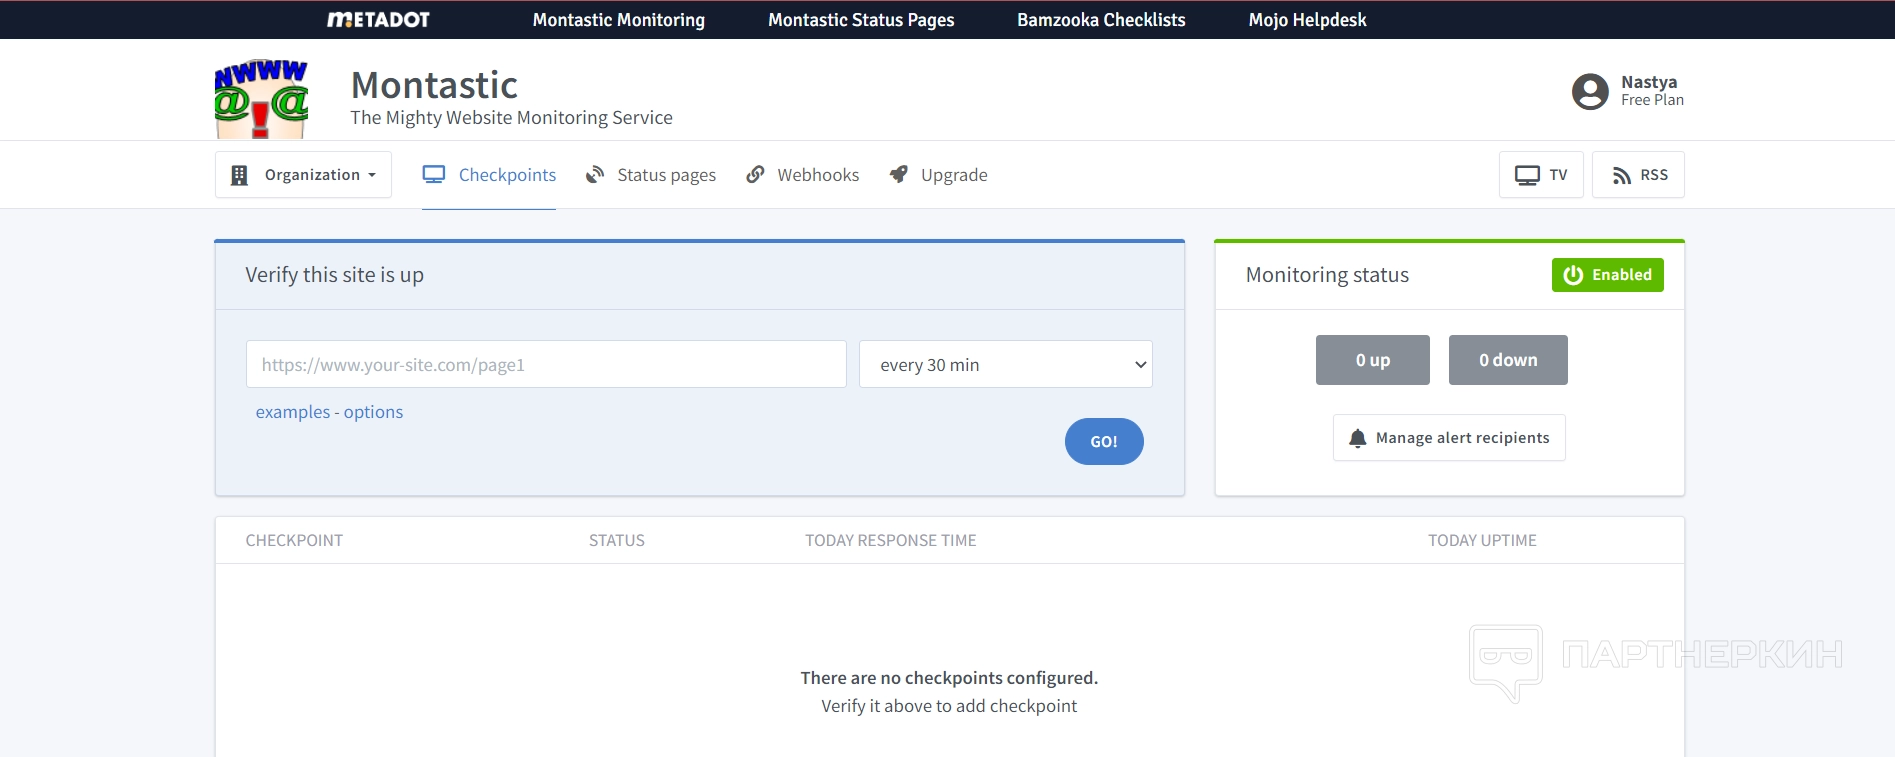
Task: Click the 0 up status button
Action: coord(1373,360)
